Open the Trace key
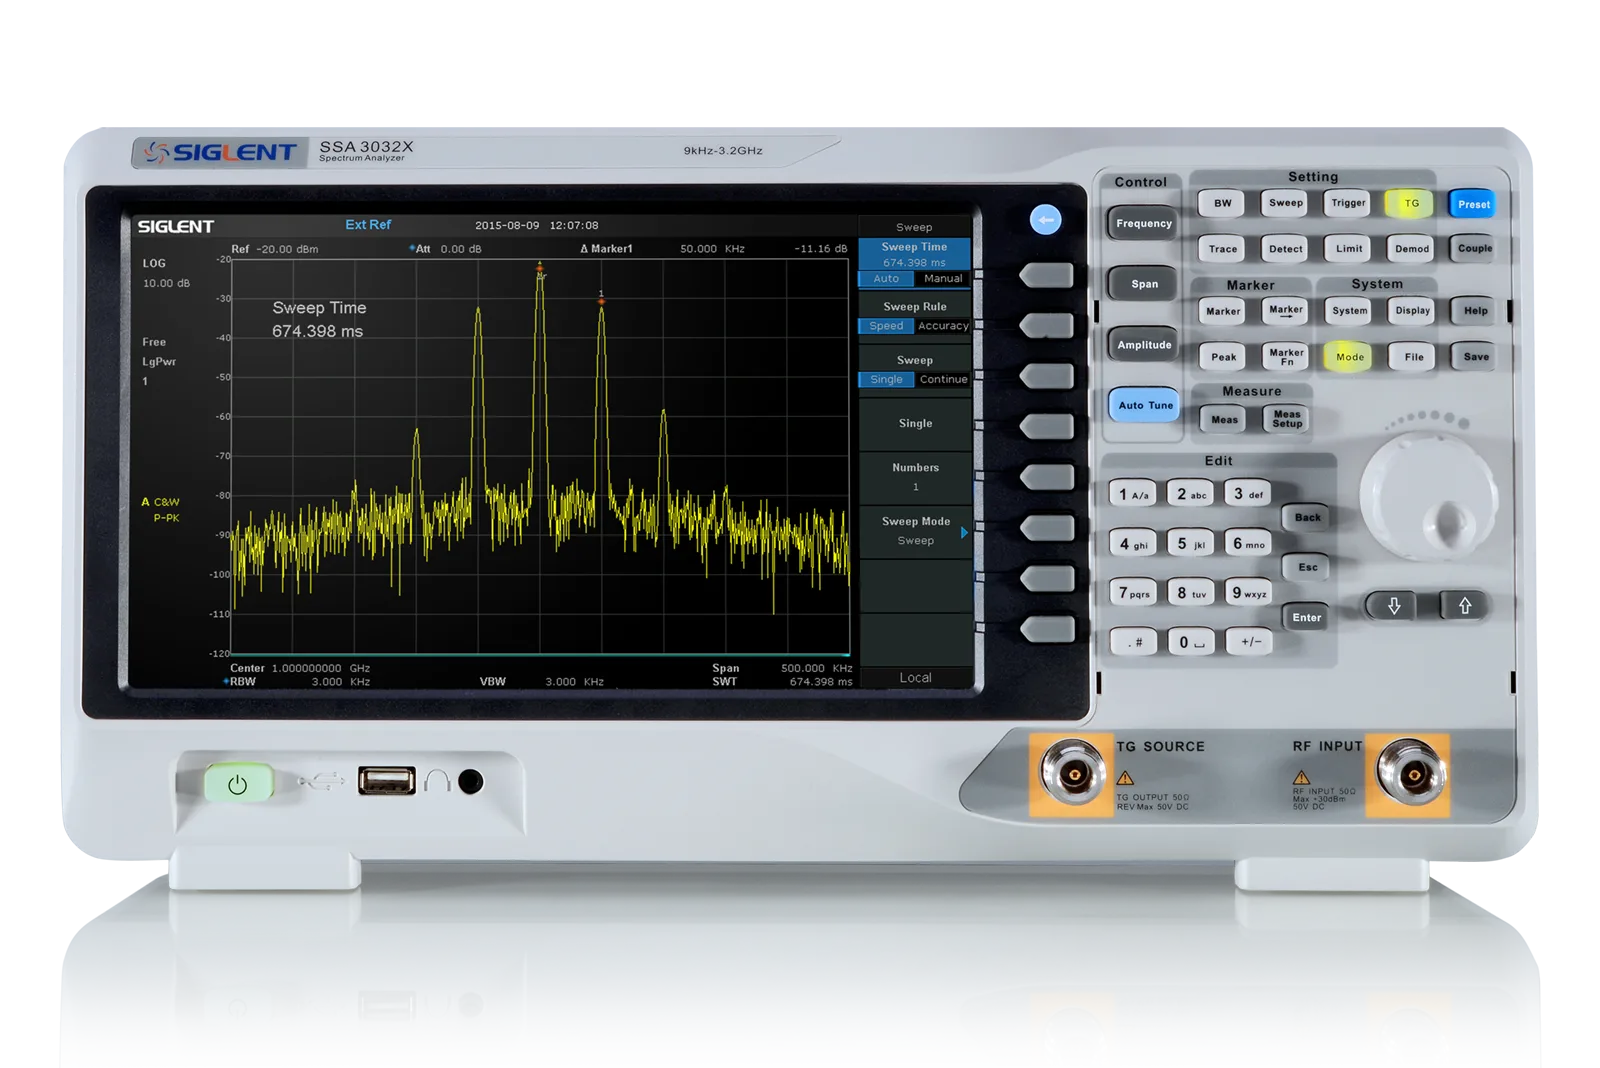This screenshot has height=1068, width=1600. (x=1222, y=249)
